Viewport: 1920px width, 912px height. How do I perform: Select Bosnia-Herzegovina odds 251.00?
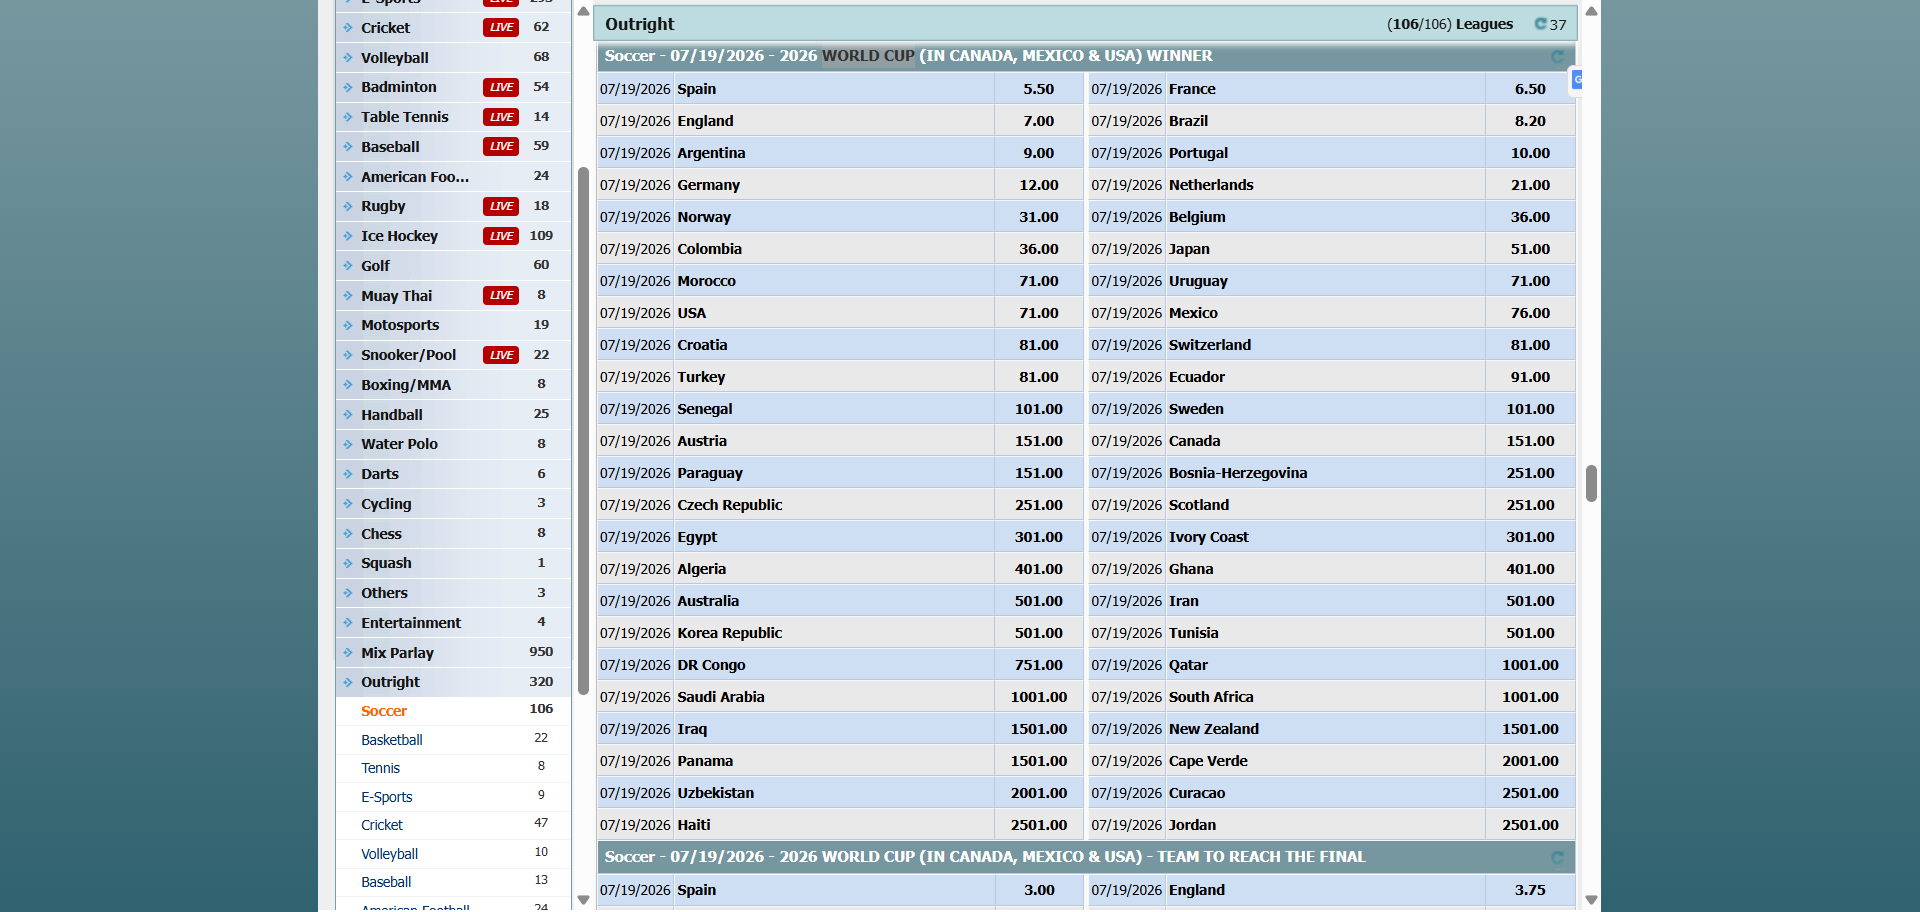click(1530, 473)
